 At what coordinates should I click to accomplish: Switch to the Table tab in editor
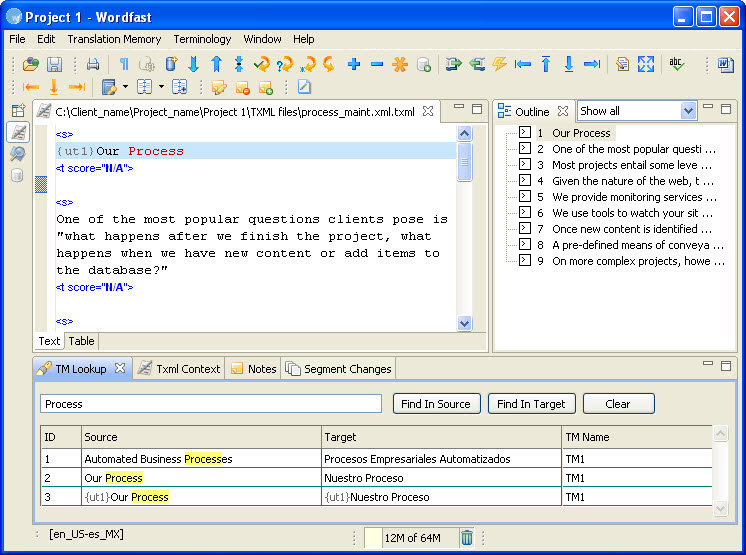[81, 341]
